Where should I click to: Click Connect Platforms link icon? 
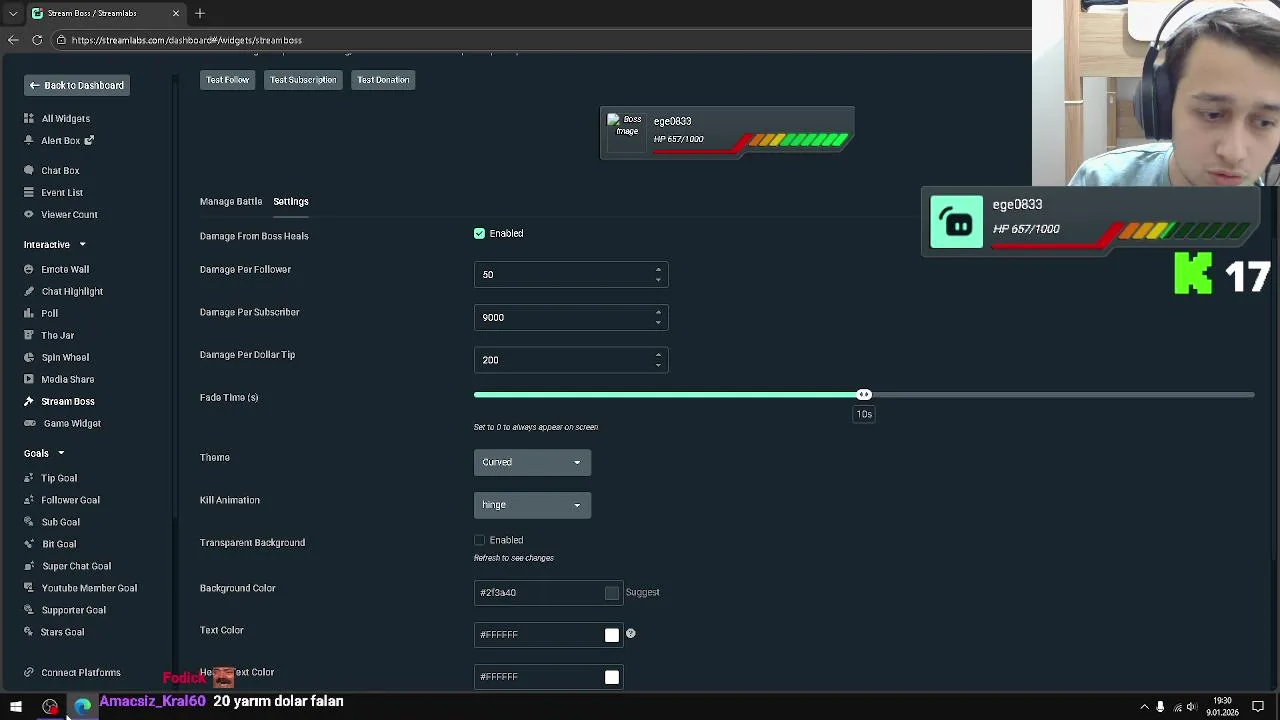click(x=29, y=673)
